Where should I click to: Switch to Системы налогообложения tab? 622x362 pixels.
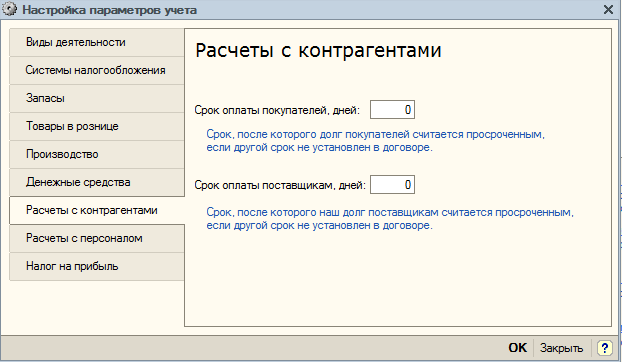tap(97, 70)
